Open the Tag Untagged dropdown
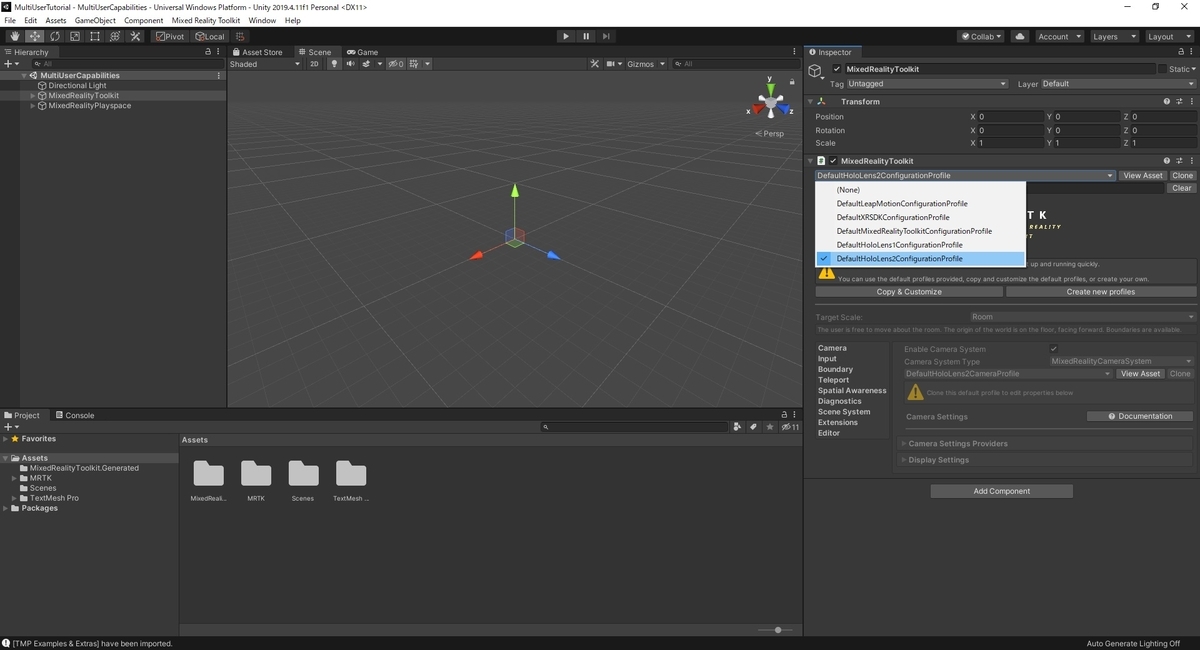The height and width of the screenshot is (650, 1200). (928, 84)
